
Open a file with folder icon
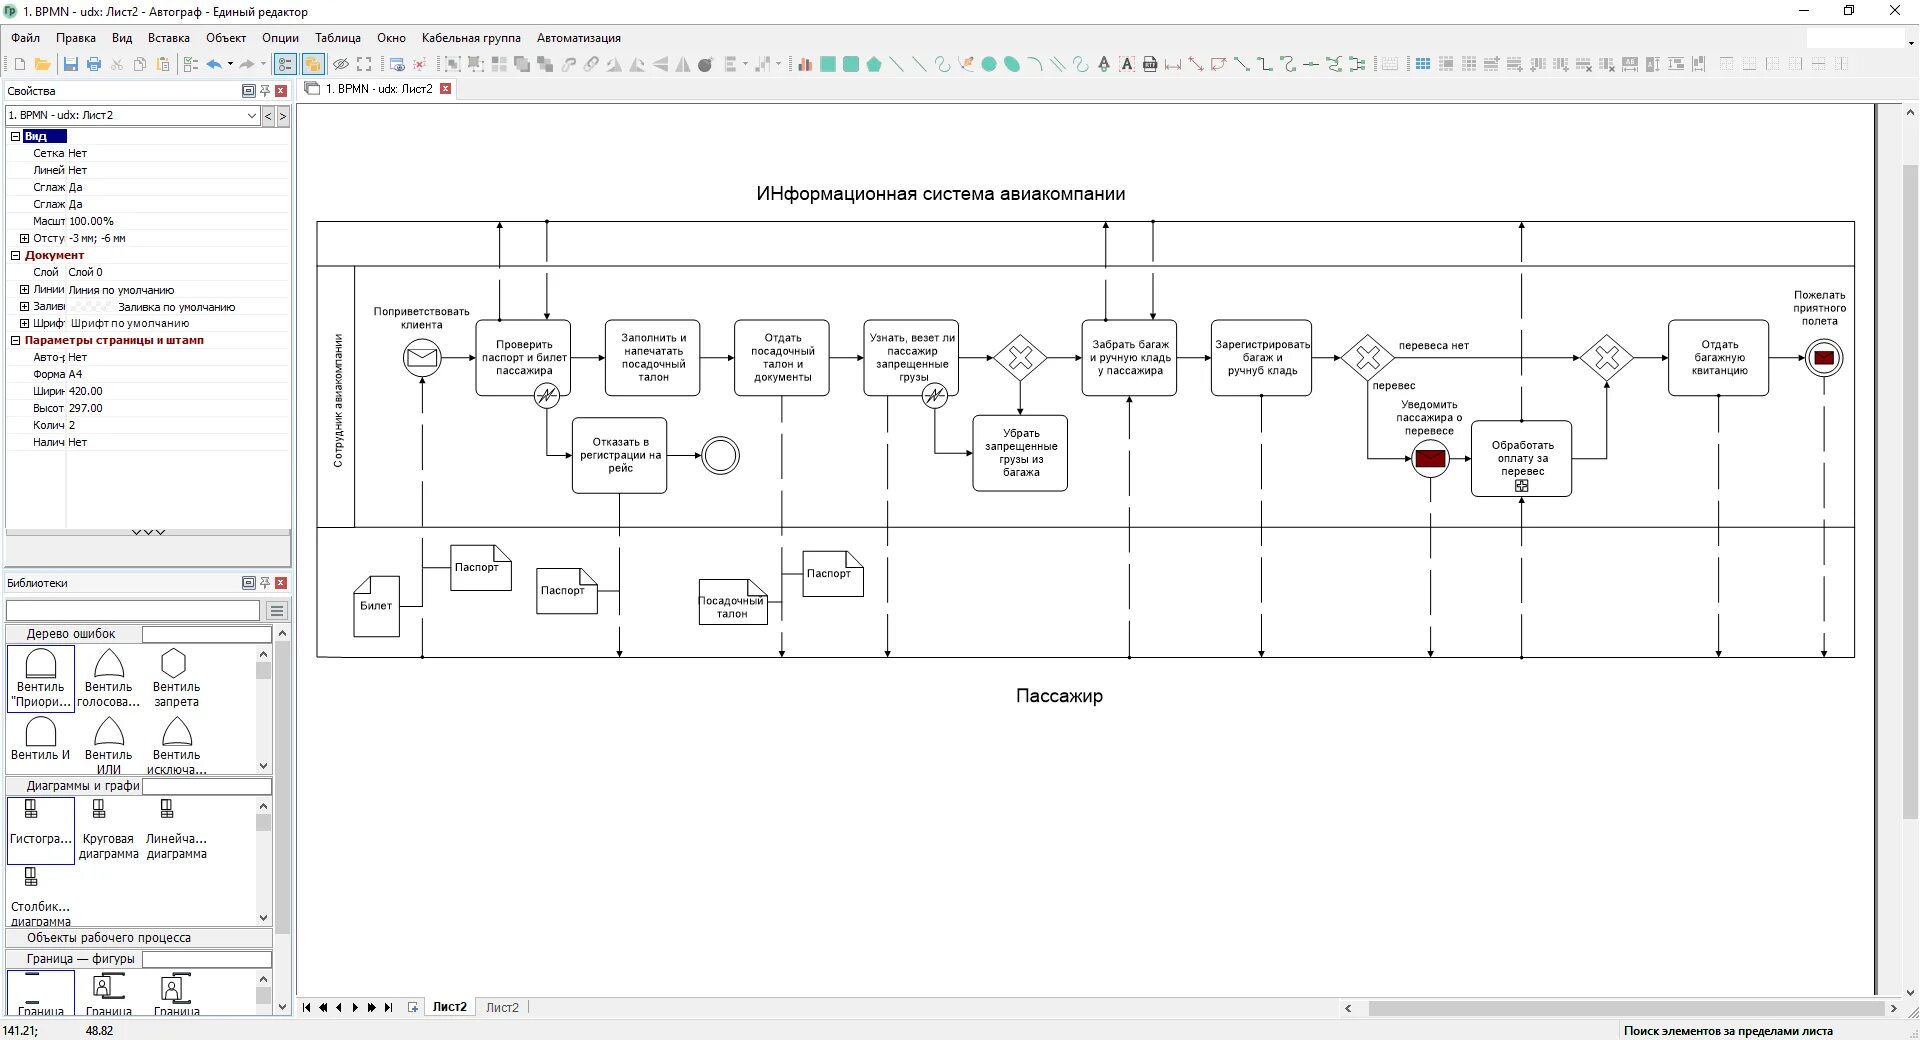click(x=42, y=64)
